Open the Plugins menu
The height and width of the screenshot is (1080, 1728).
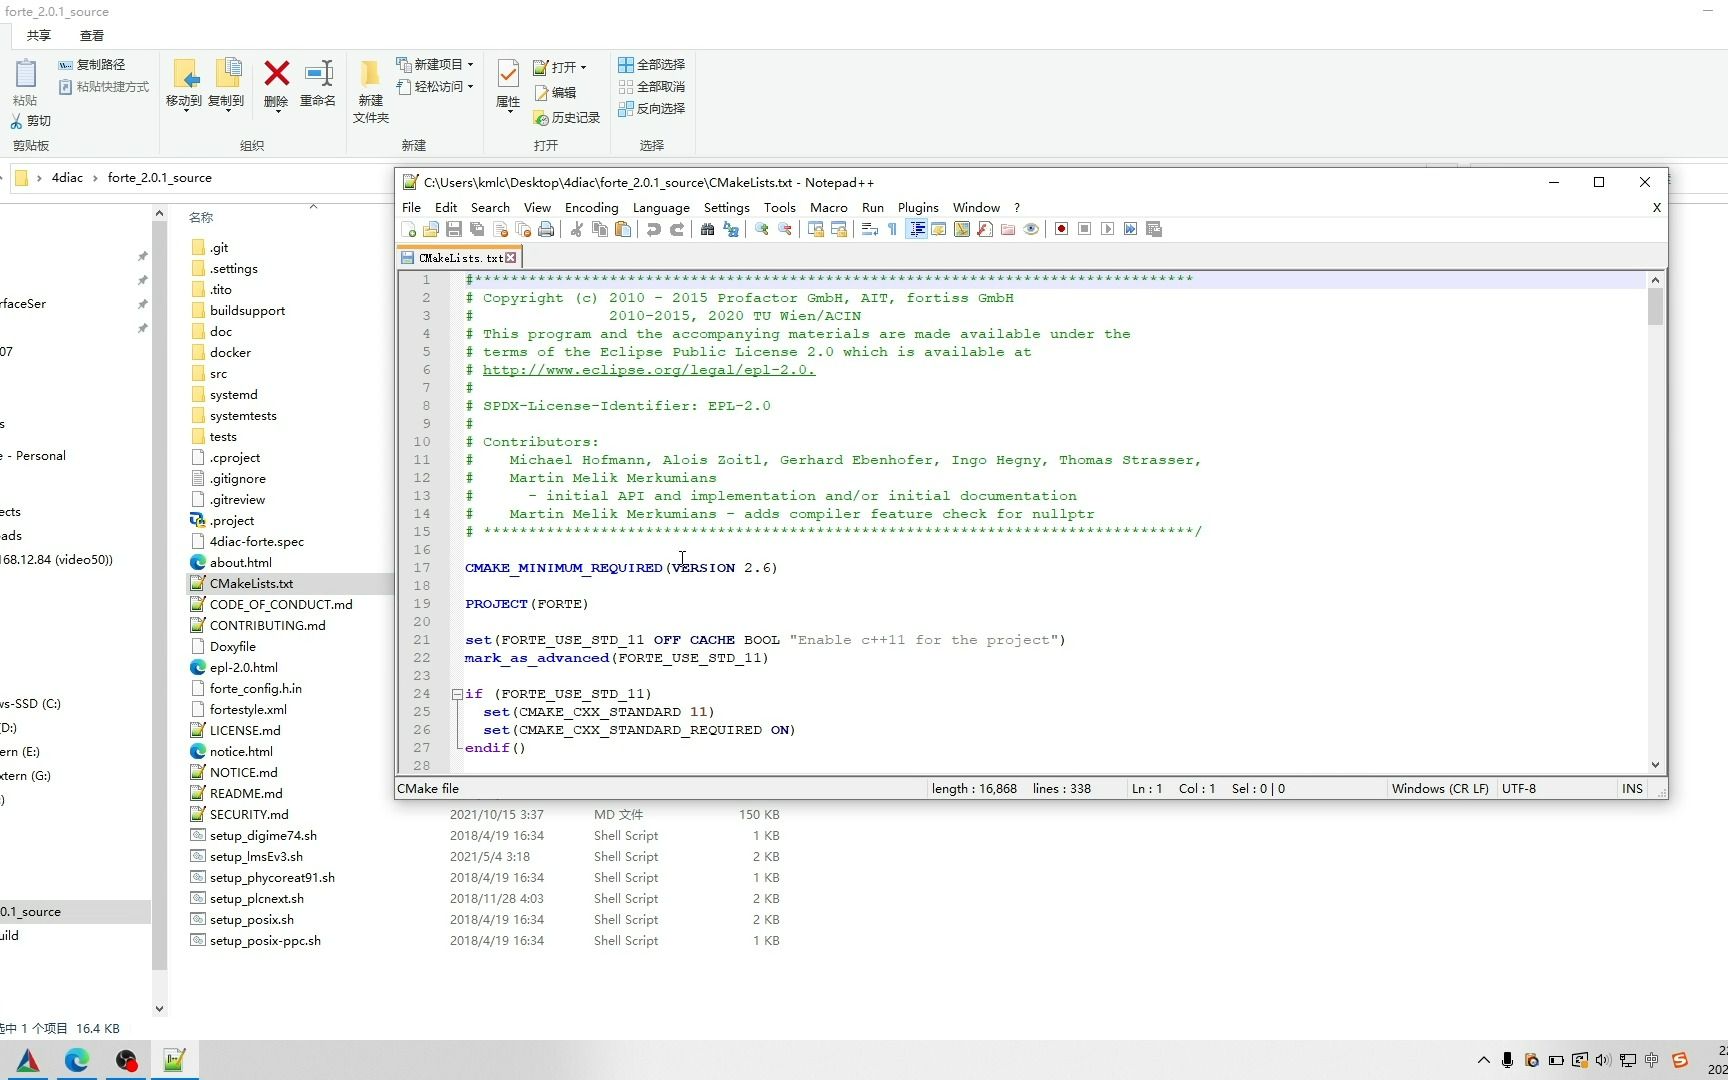pos(917,207)
